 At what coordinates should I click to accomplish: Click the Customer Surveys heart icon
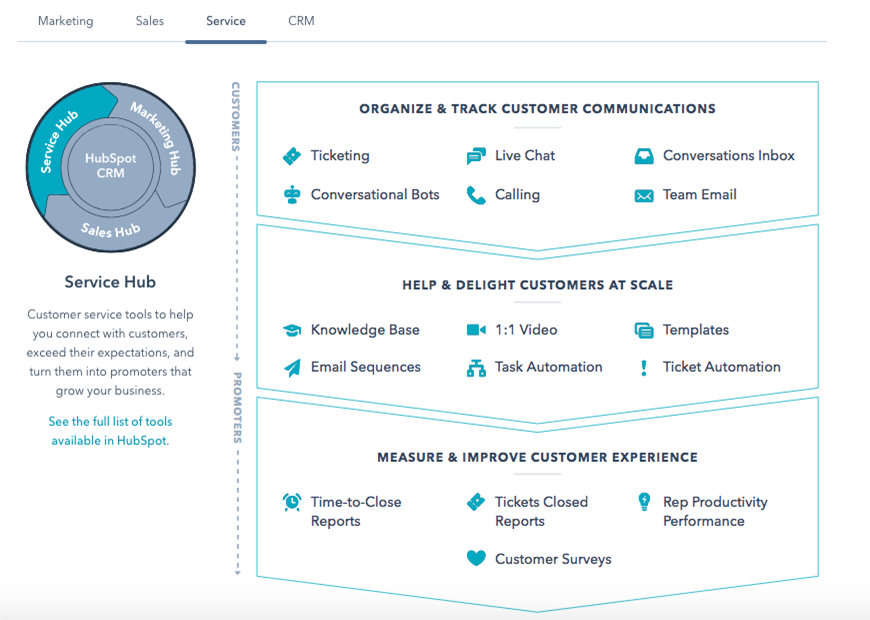(x=476, y=558)
